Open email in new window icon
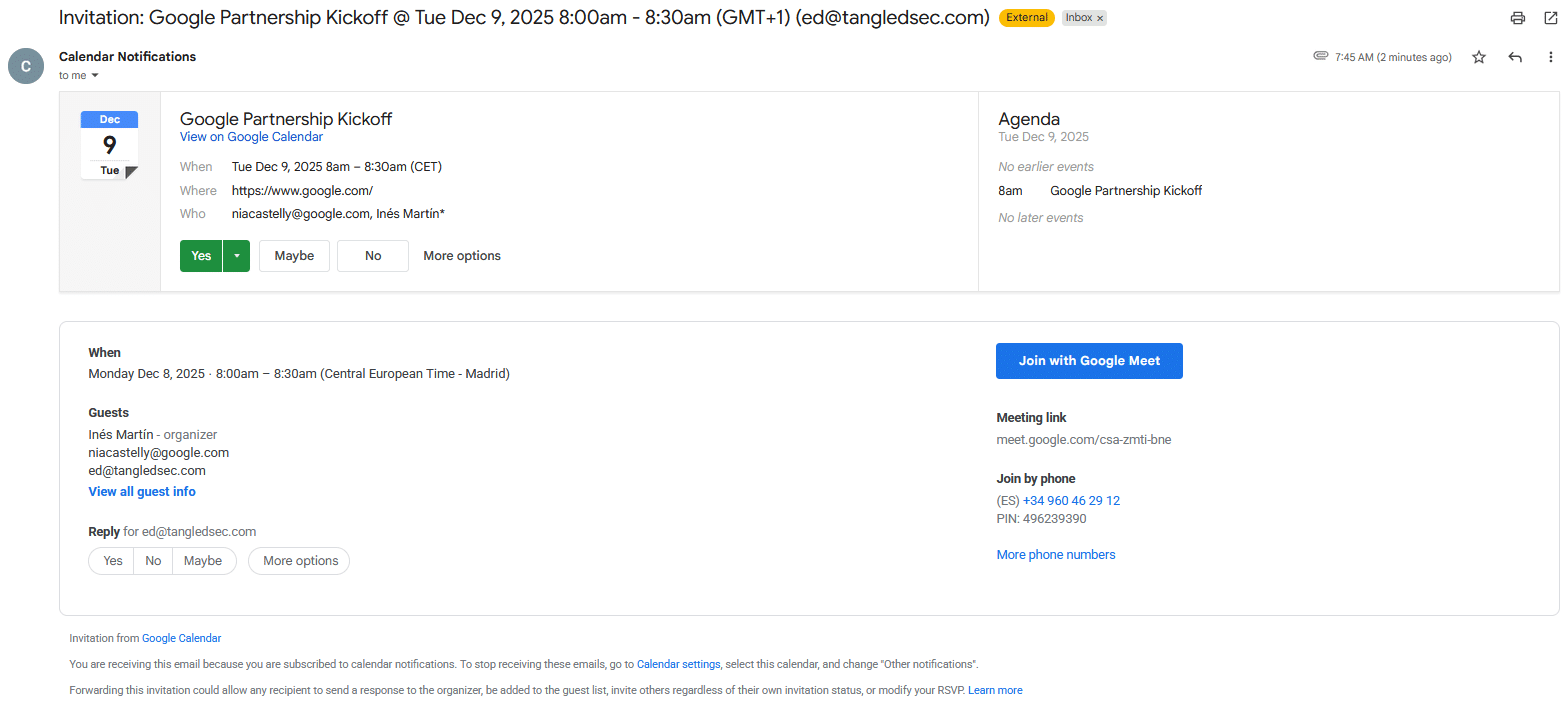 pos(1550,18)
